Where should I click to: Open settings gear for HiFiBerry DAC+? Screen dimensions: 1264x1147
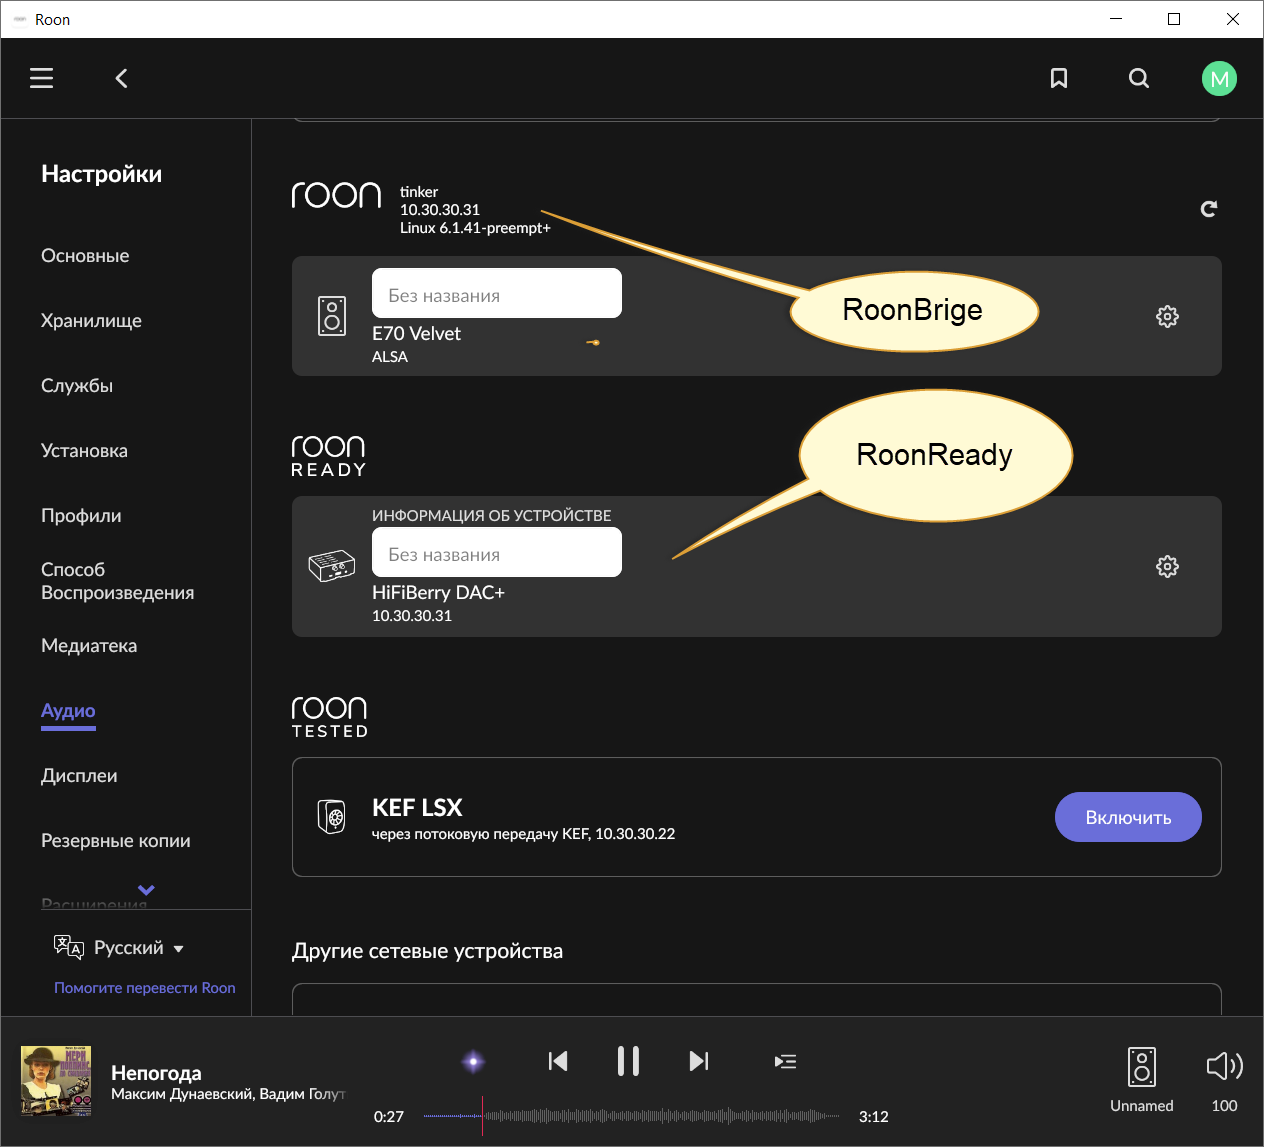[x=1167, y=566]
